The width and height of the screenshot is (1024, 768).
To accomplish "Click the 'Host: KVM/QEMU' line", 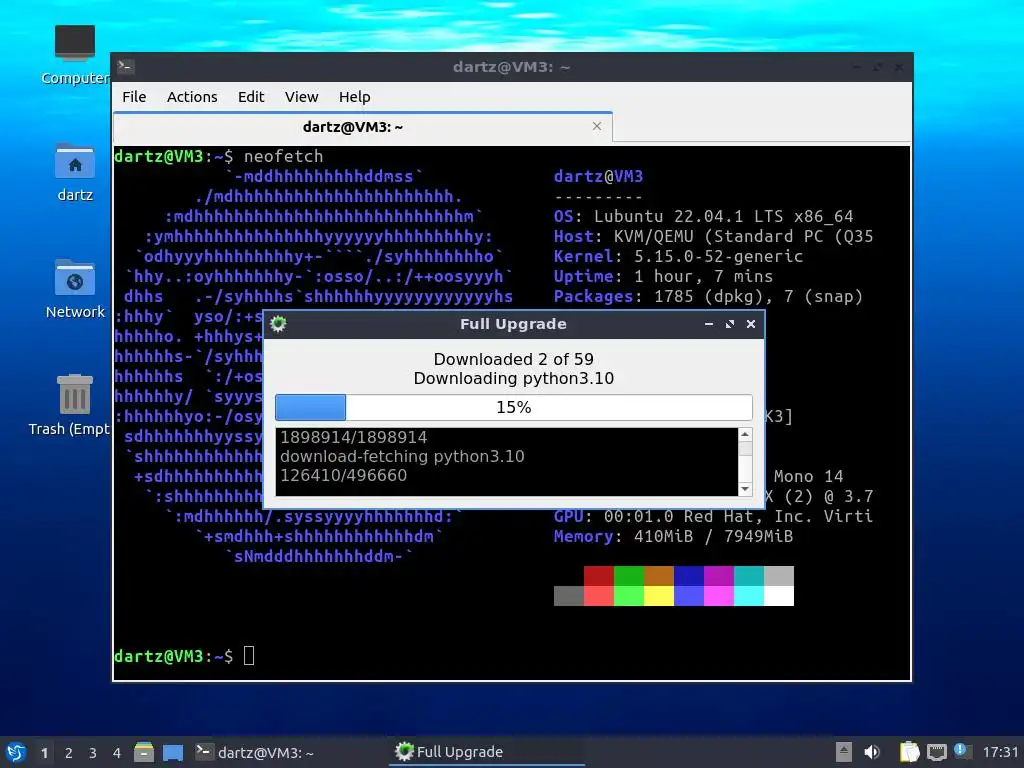I will (x=714, y=236).
